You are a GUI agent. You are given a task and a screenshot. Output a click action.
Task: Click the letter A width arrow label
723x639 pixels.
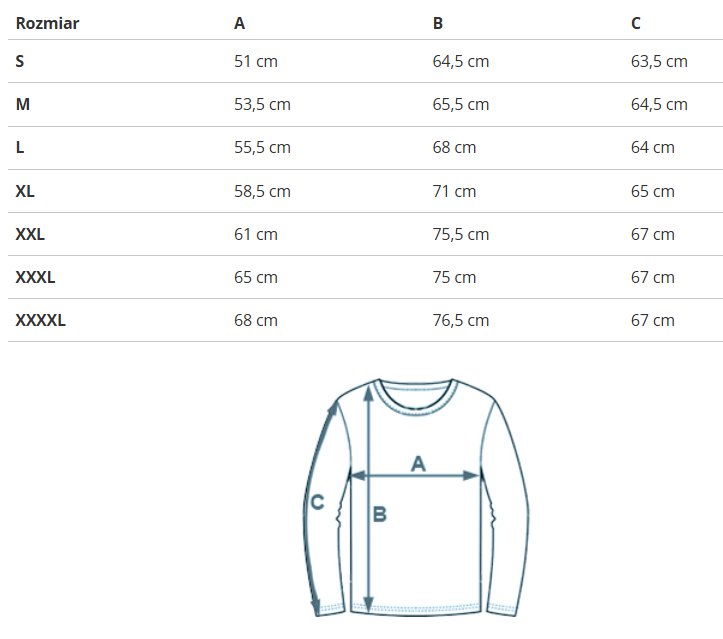click(x=419, y=463)
